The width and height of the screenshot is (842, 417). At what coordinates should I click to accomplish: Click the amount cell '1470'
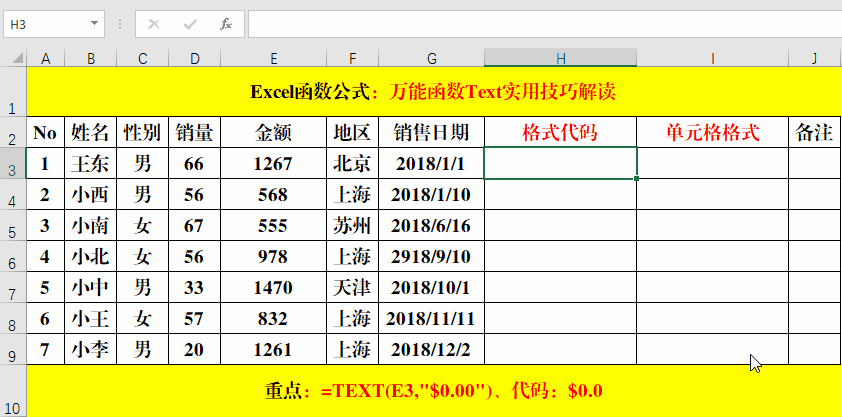pos(273,288)
